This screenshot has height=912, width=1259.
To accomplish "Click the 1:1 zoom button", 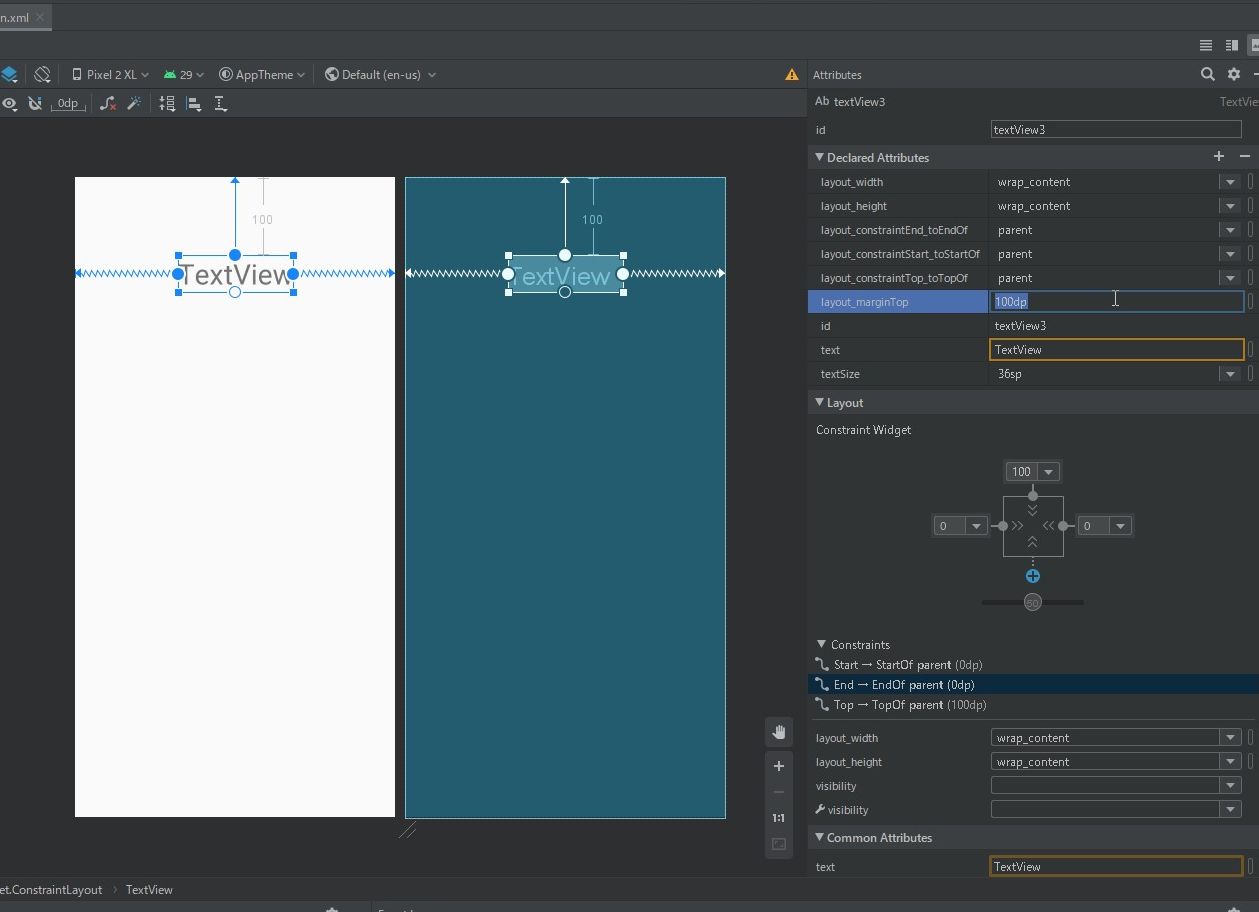I will tap(778, 817).
